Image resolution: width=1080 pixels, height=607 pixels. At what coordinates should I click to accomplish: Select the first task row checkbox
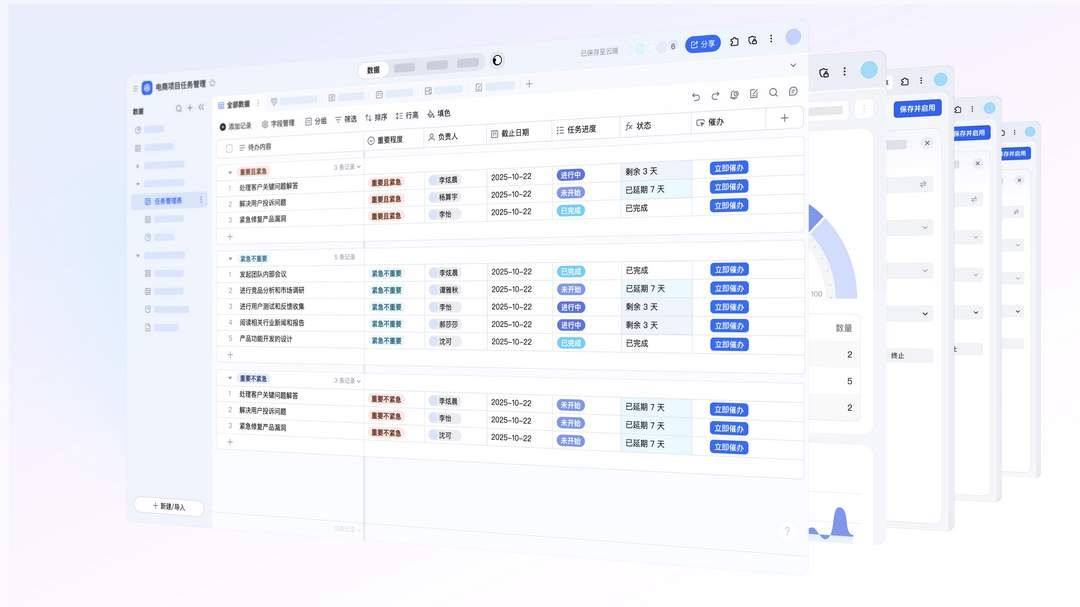tap(229, 185)
